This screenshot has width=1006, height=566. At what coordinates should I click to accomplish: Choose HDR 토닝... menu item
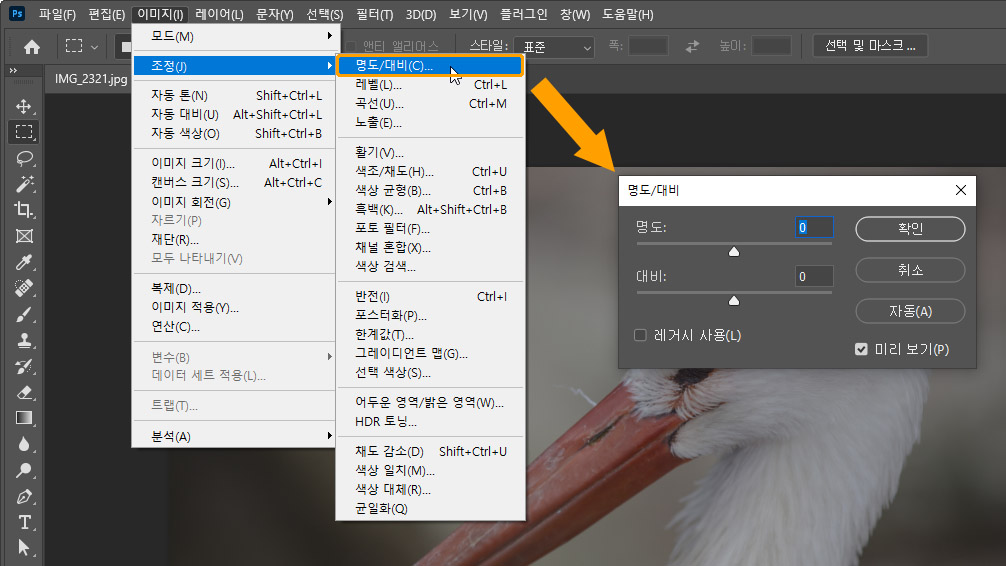431,421
